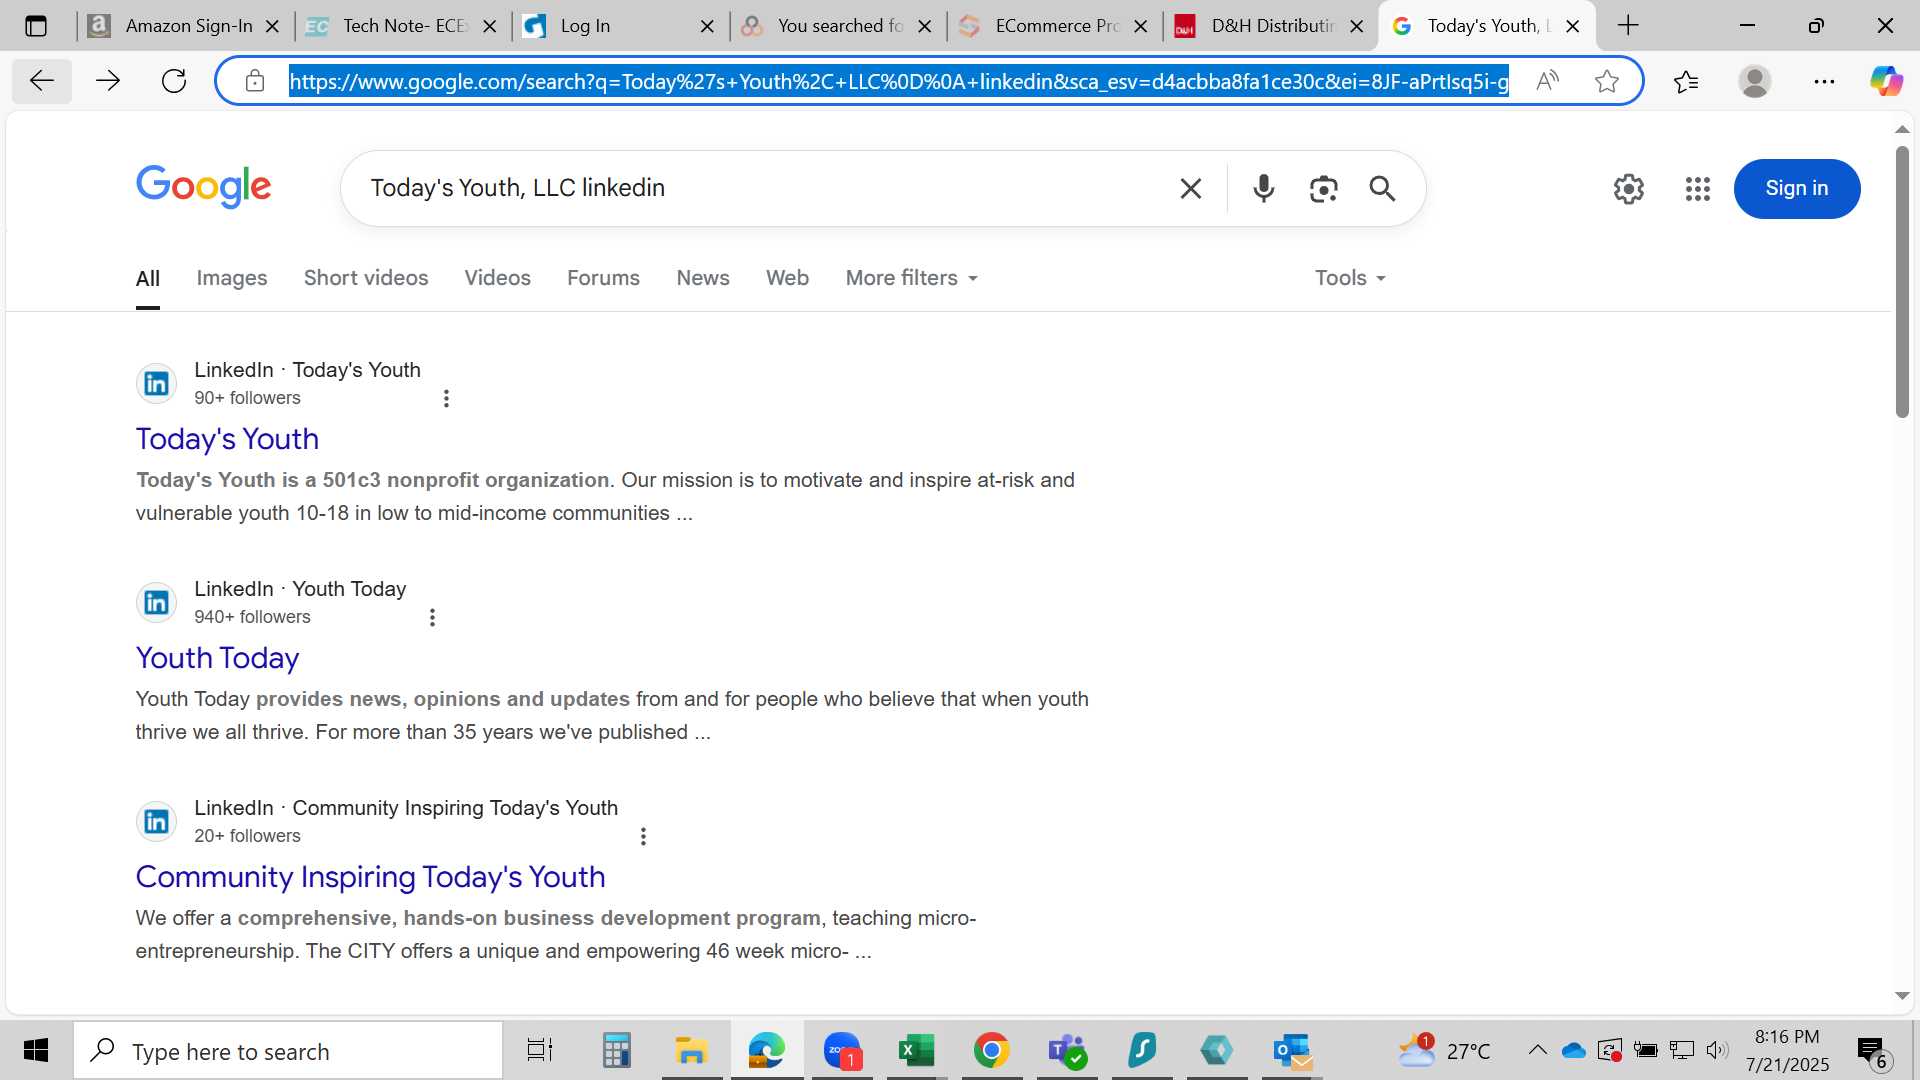
Task: Open the volume control in the tray
Action: click(1717, 1050)
